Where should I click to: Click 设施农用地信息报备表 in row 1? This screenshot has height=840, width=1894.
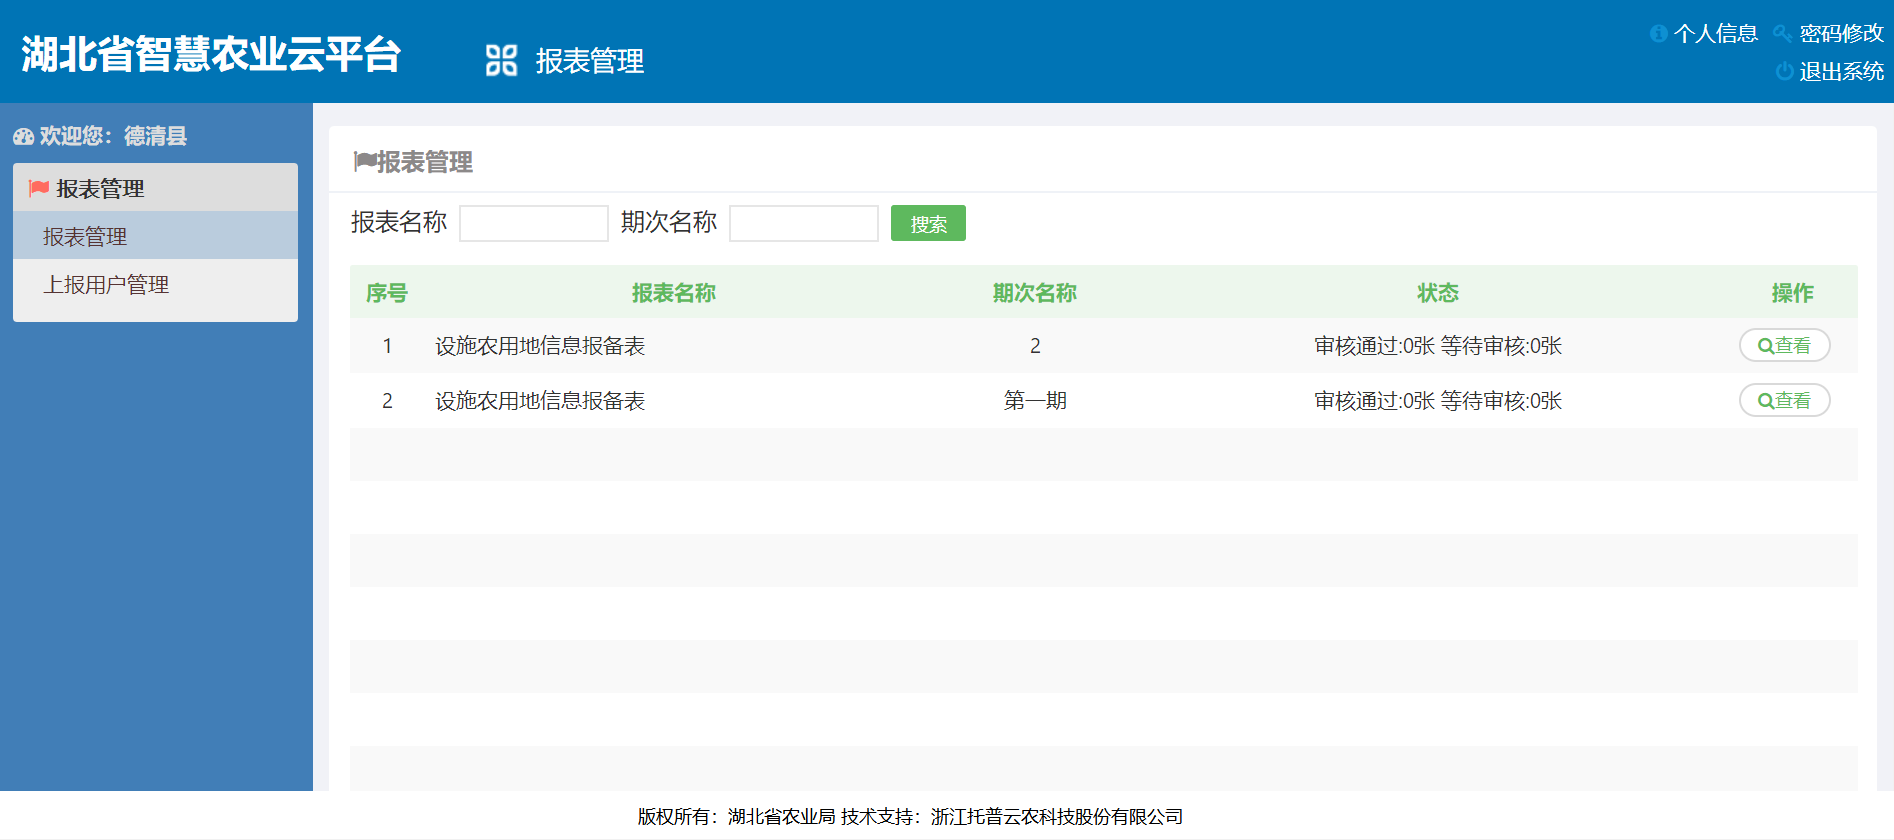pyautogui.click(x=540, y=346)
